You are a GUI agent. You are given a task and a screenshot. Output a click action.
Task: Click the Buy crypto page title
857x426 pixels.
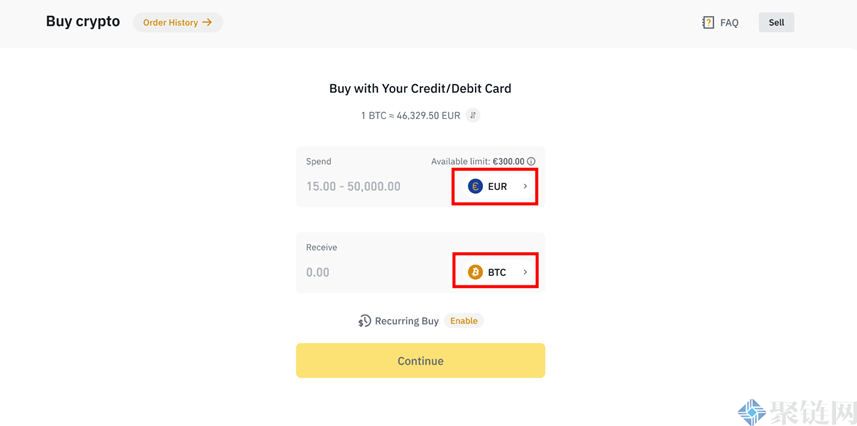83,21
